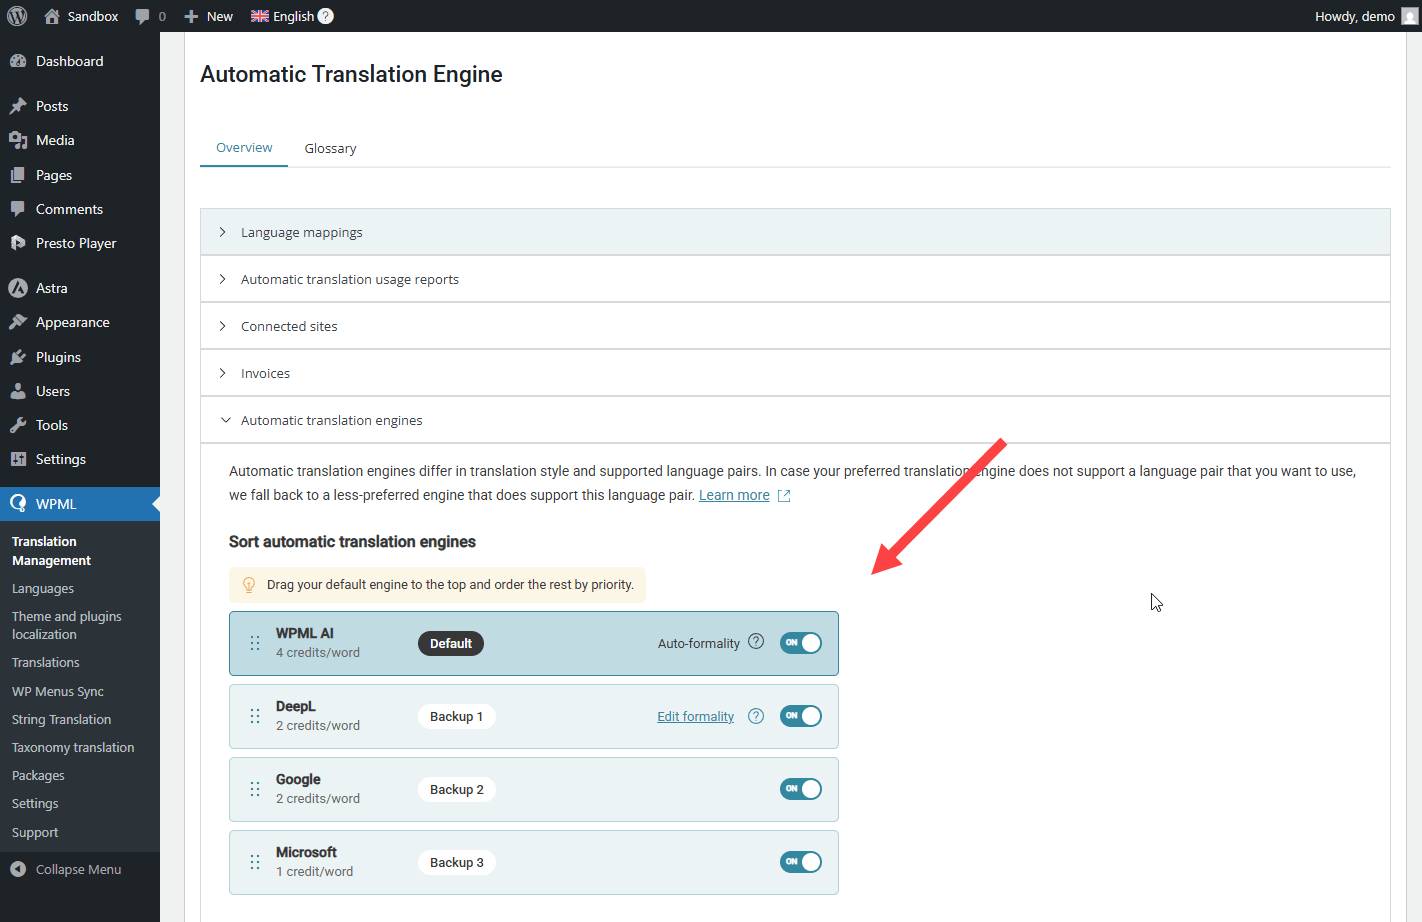Image resolution: width=1422 pixels, height=922 pixels.
Task: Click the Backup 3 badge on Microsoft
Action: 457,862
